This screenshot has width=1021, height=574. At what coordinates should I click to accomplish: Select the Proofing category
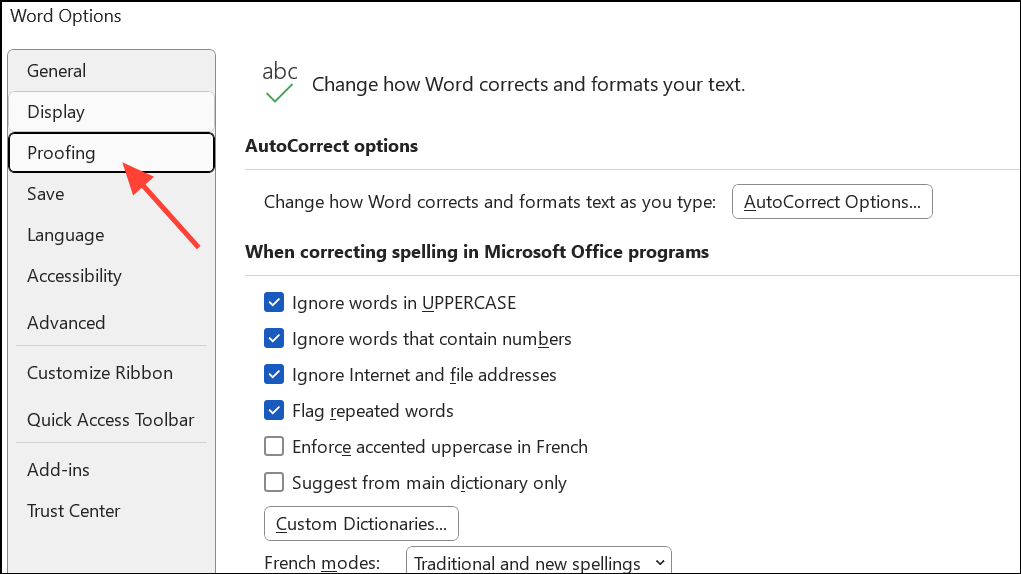tap(62, 153)
